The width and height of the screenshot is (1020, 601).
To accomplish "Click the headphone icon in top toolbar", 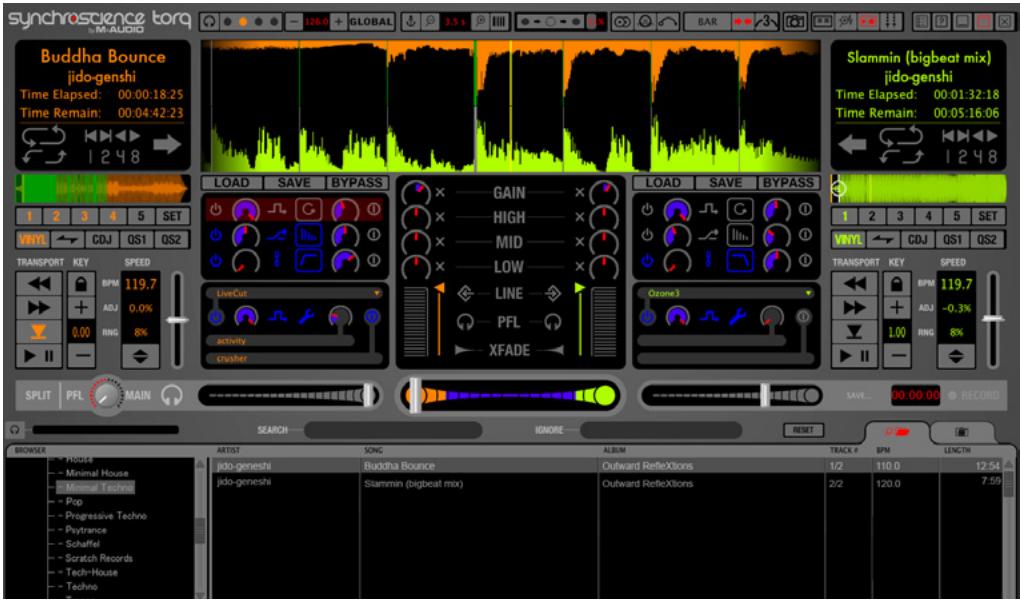I will tap(209, 21).
